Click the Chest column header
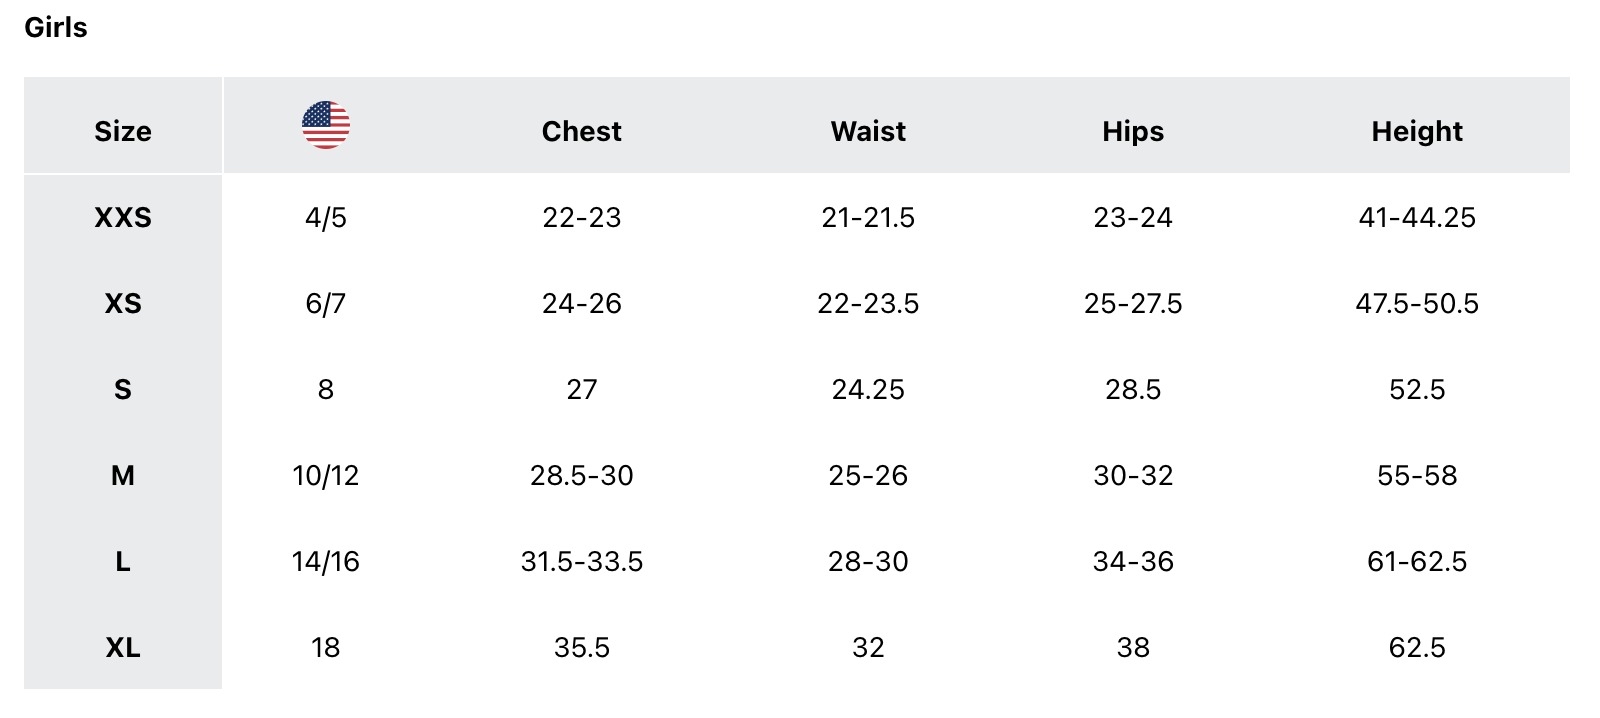 click(581, 131)
